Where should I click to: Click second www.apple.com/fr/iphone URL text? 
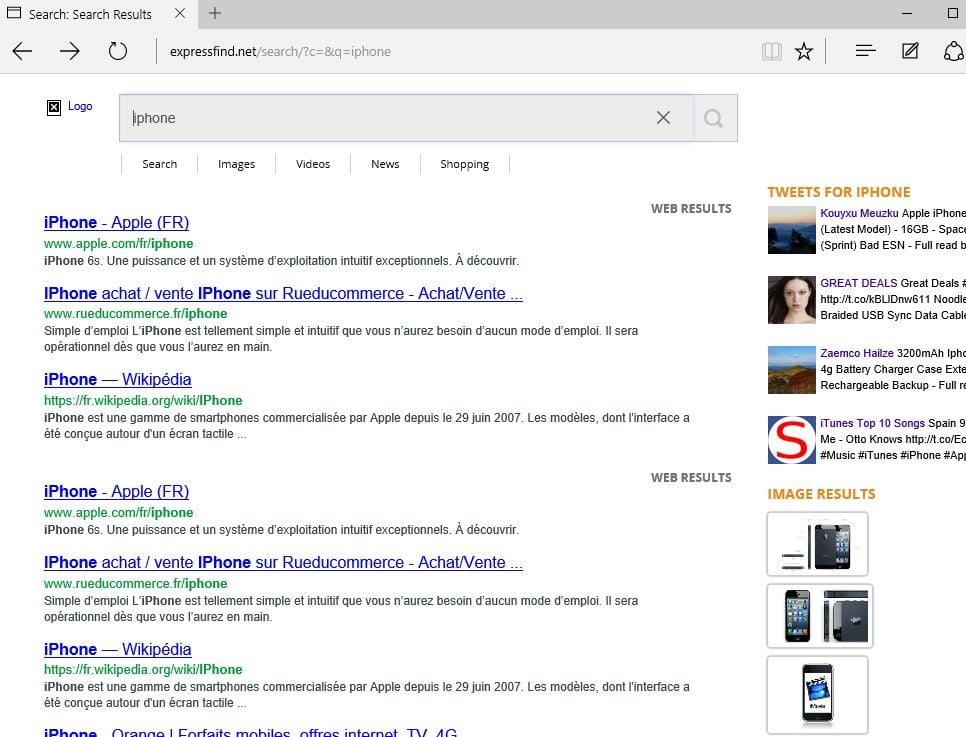pyautogui.click(x=118, y=513)
